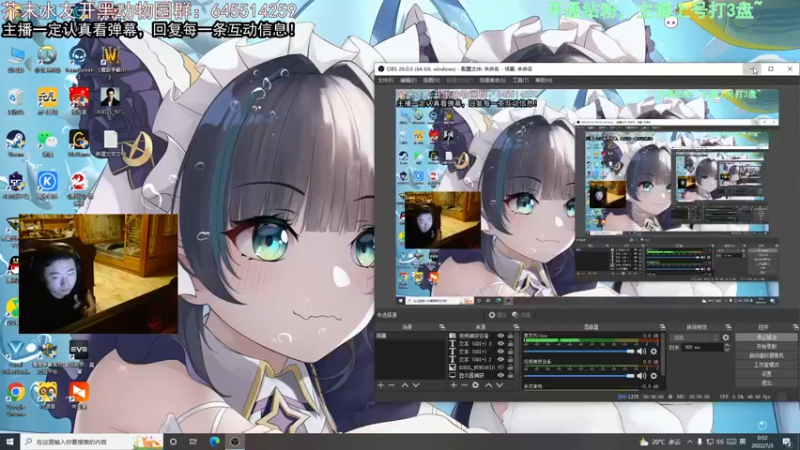The image size is (800, 450).
Task: Mute the 麦克风/Aux speaker icon in the mixer
Action: click(x=641, y=351)
